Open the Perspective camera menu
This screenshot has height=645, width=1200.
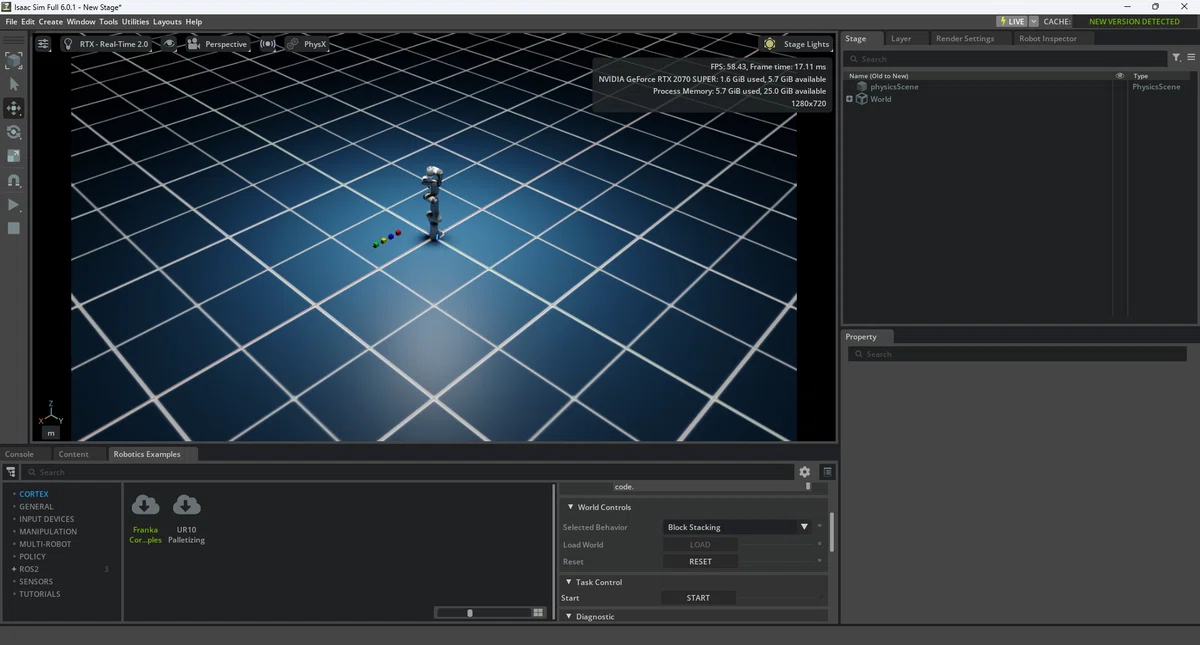coord(217,44)
